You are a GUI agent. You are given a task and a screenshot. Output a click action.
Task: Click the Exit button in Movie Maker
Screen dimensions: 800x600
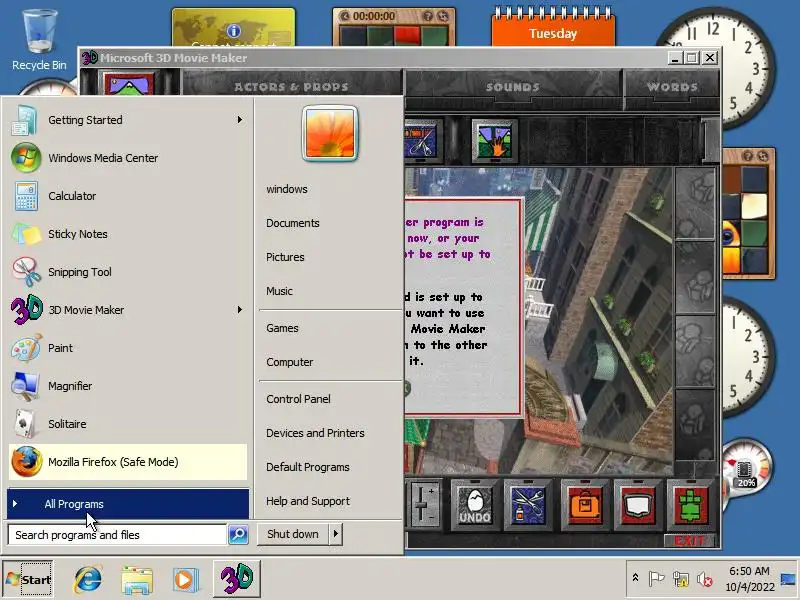tap(689, 541)
